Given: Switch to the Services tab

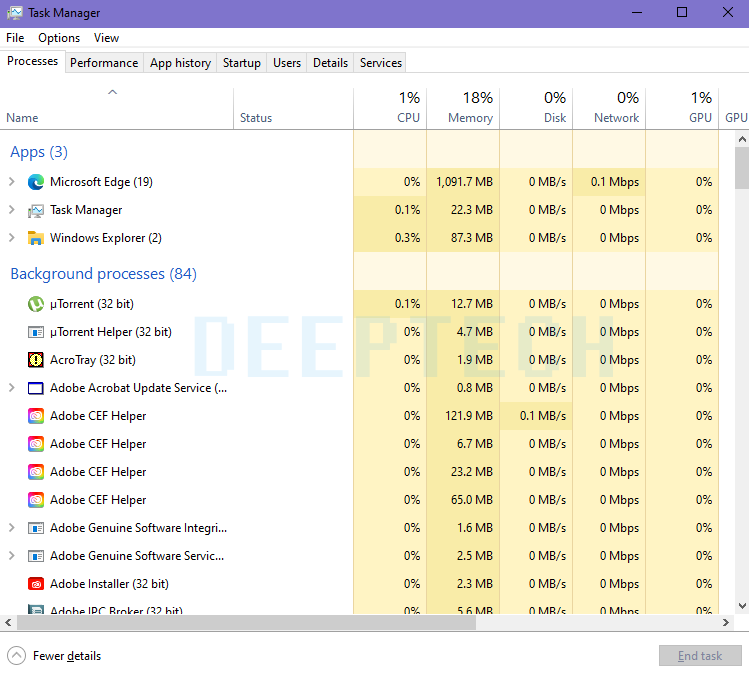Looking at the screenshot, I should pos(381,63).
